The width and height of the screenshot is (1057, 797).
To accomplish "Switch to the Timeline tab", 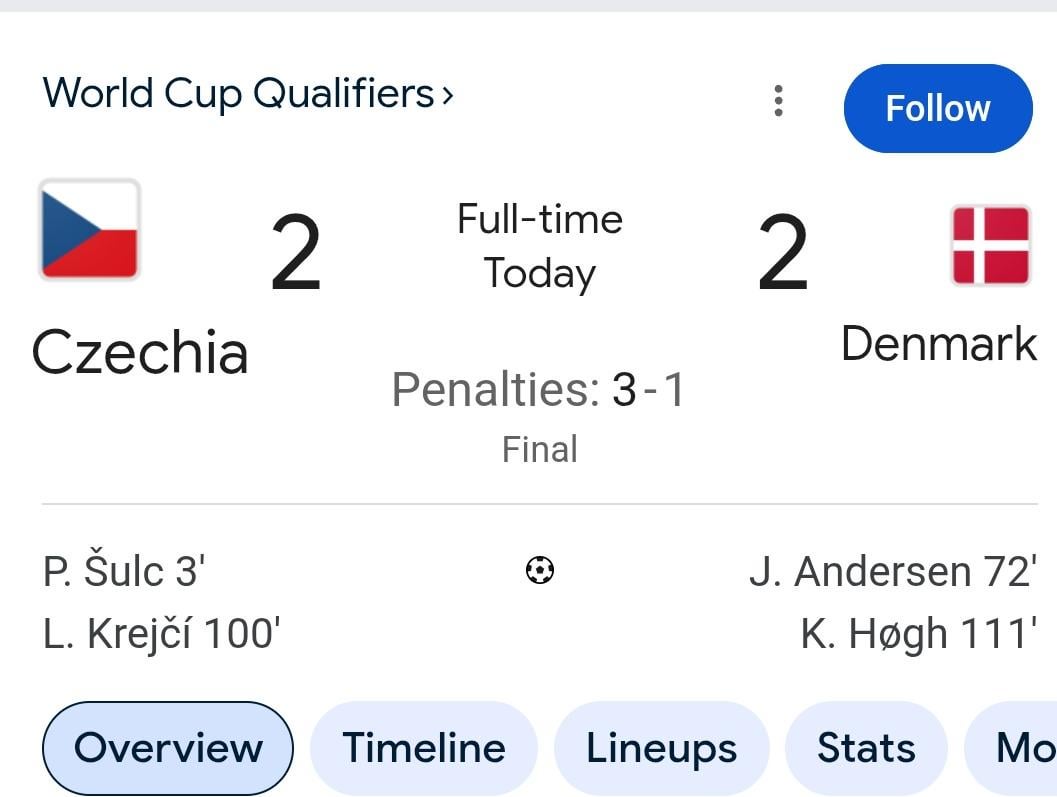I will 424,748.
